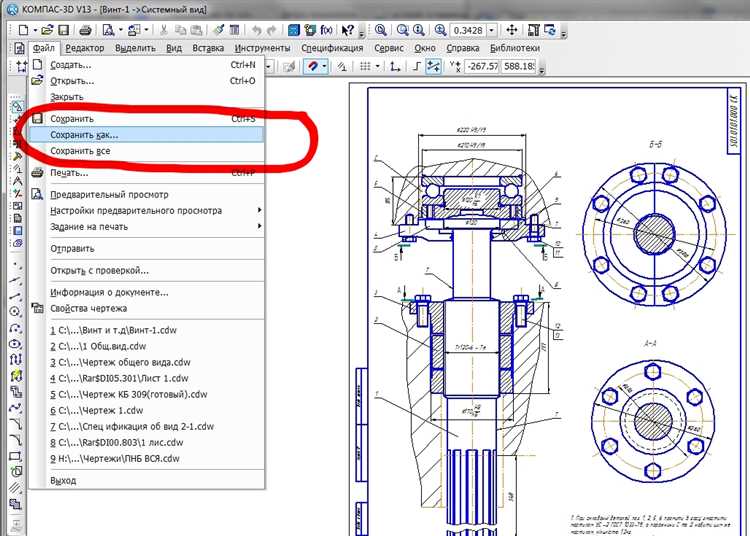This screenshot has height=536, width=750.
Task: Click the rectangle tool in left panel
Action: click(x=15, y=456)
